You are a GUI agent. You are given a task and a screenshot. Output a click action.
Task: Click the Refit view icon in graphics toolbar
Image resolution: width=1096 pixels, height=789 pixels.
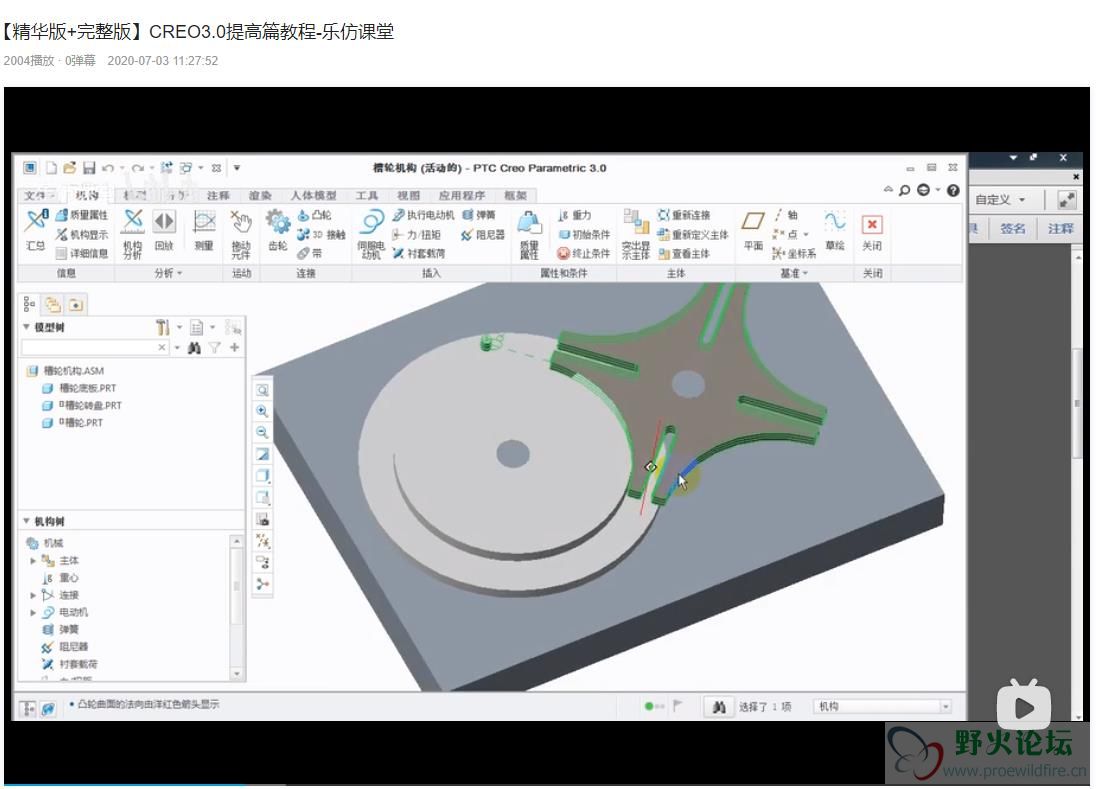click(262, 390)
